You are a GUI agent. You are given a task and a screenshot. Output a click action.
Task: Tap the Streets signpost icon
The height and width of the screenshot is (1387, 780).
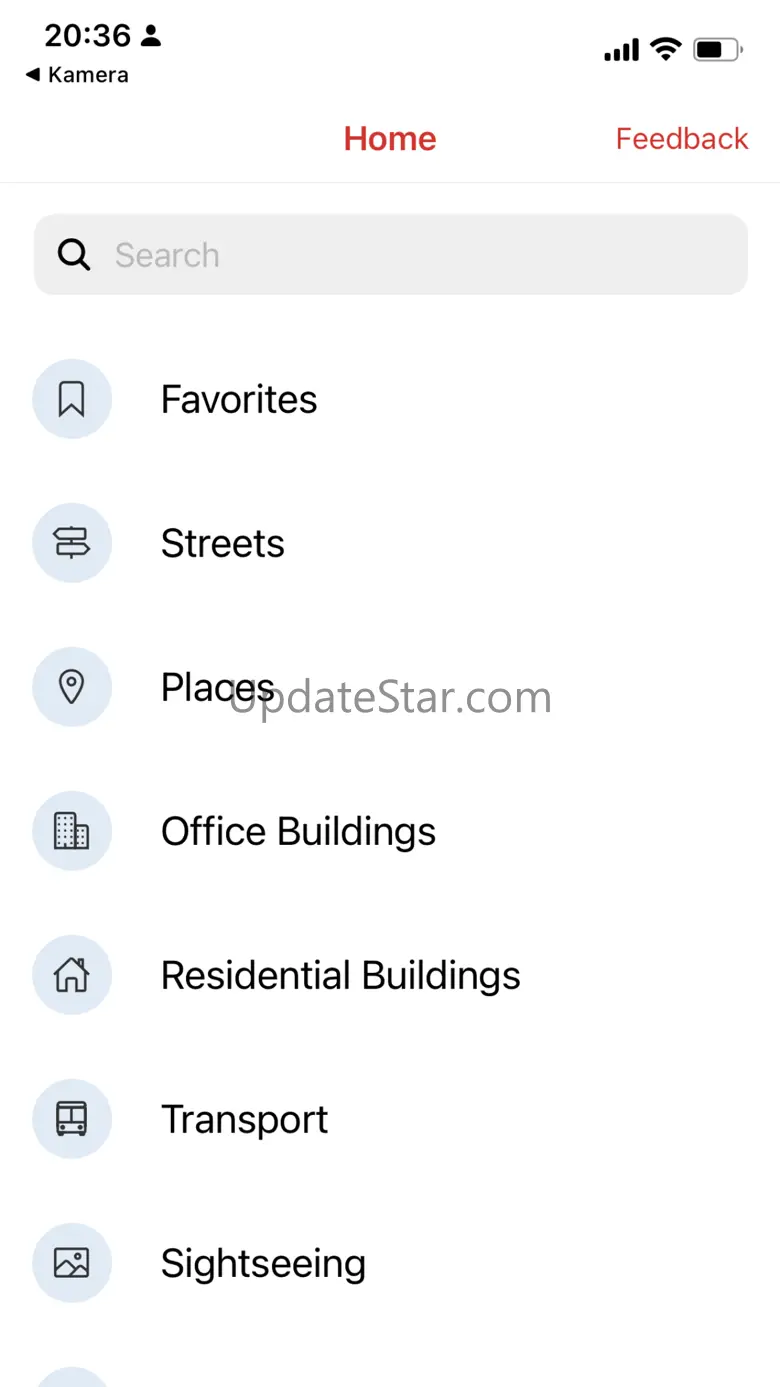(x=72, y=543)
